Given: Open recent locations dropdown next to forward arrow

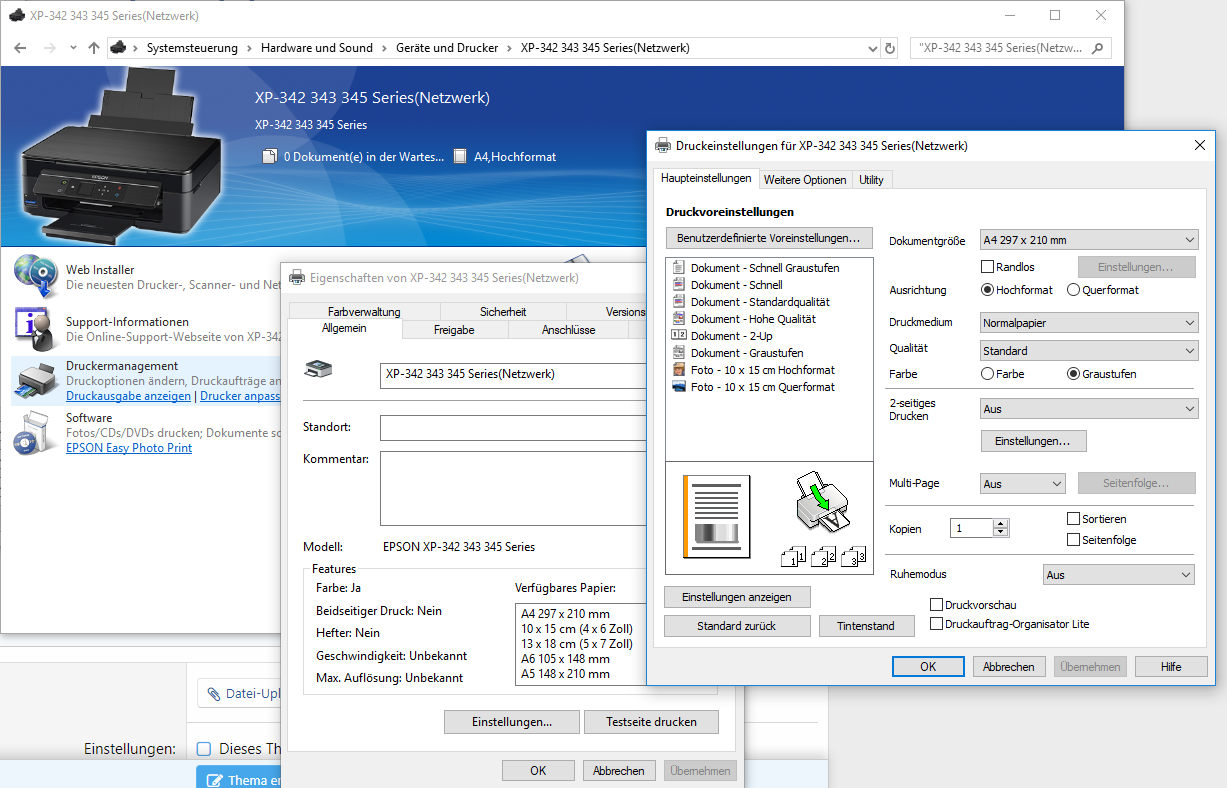Looking at the screenshot, I should pyautogui.click(x=73, y=48).
